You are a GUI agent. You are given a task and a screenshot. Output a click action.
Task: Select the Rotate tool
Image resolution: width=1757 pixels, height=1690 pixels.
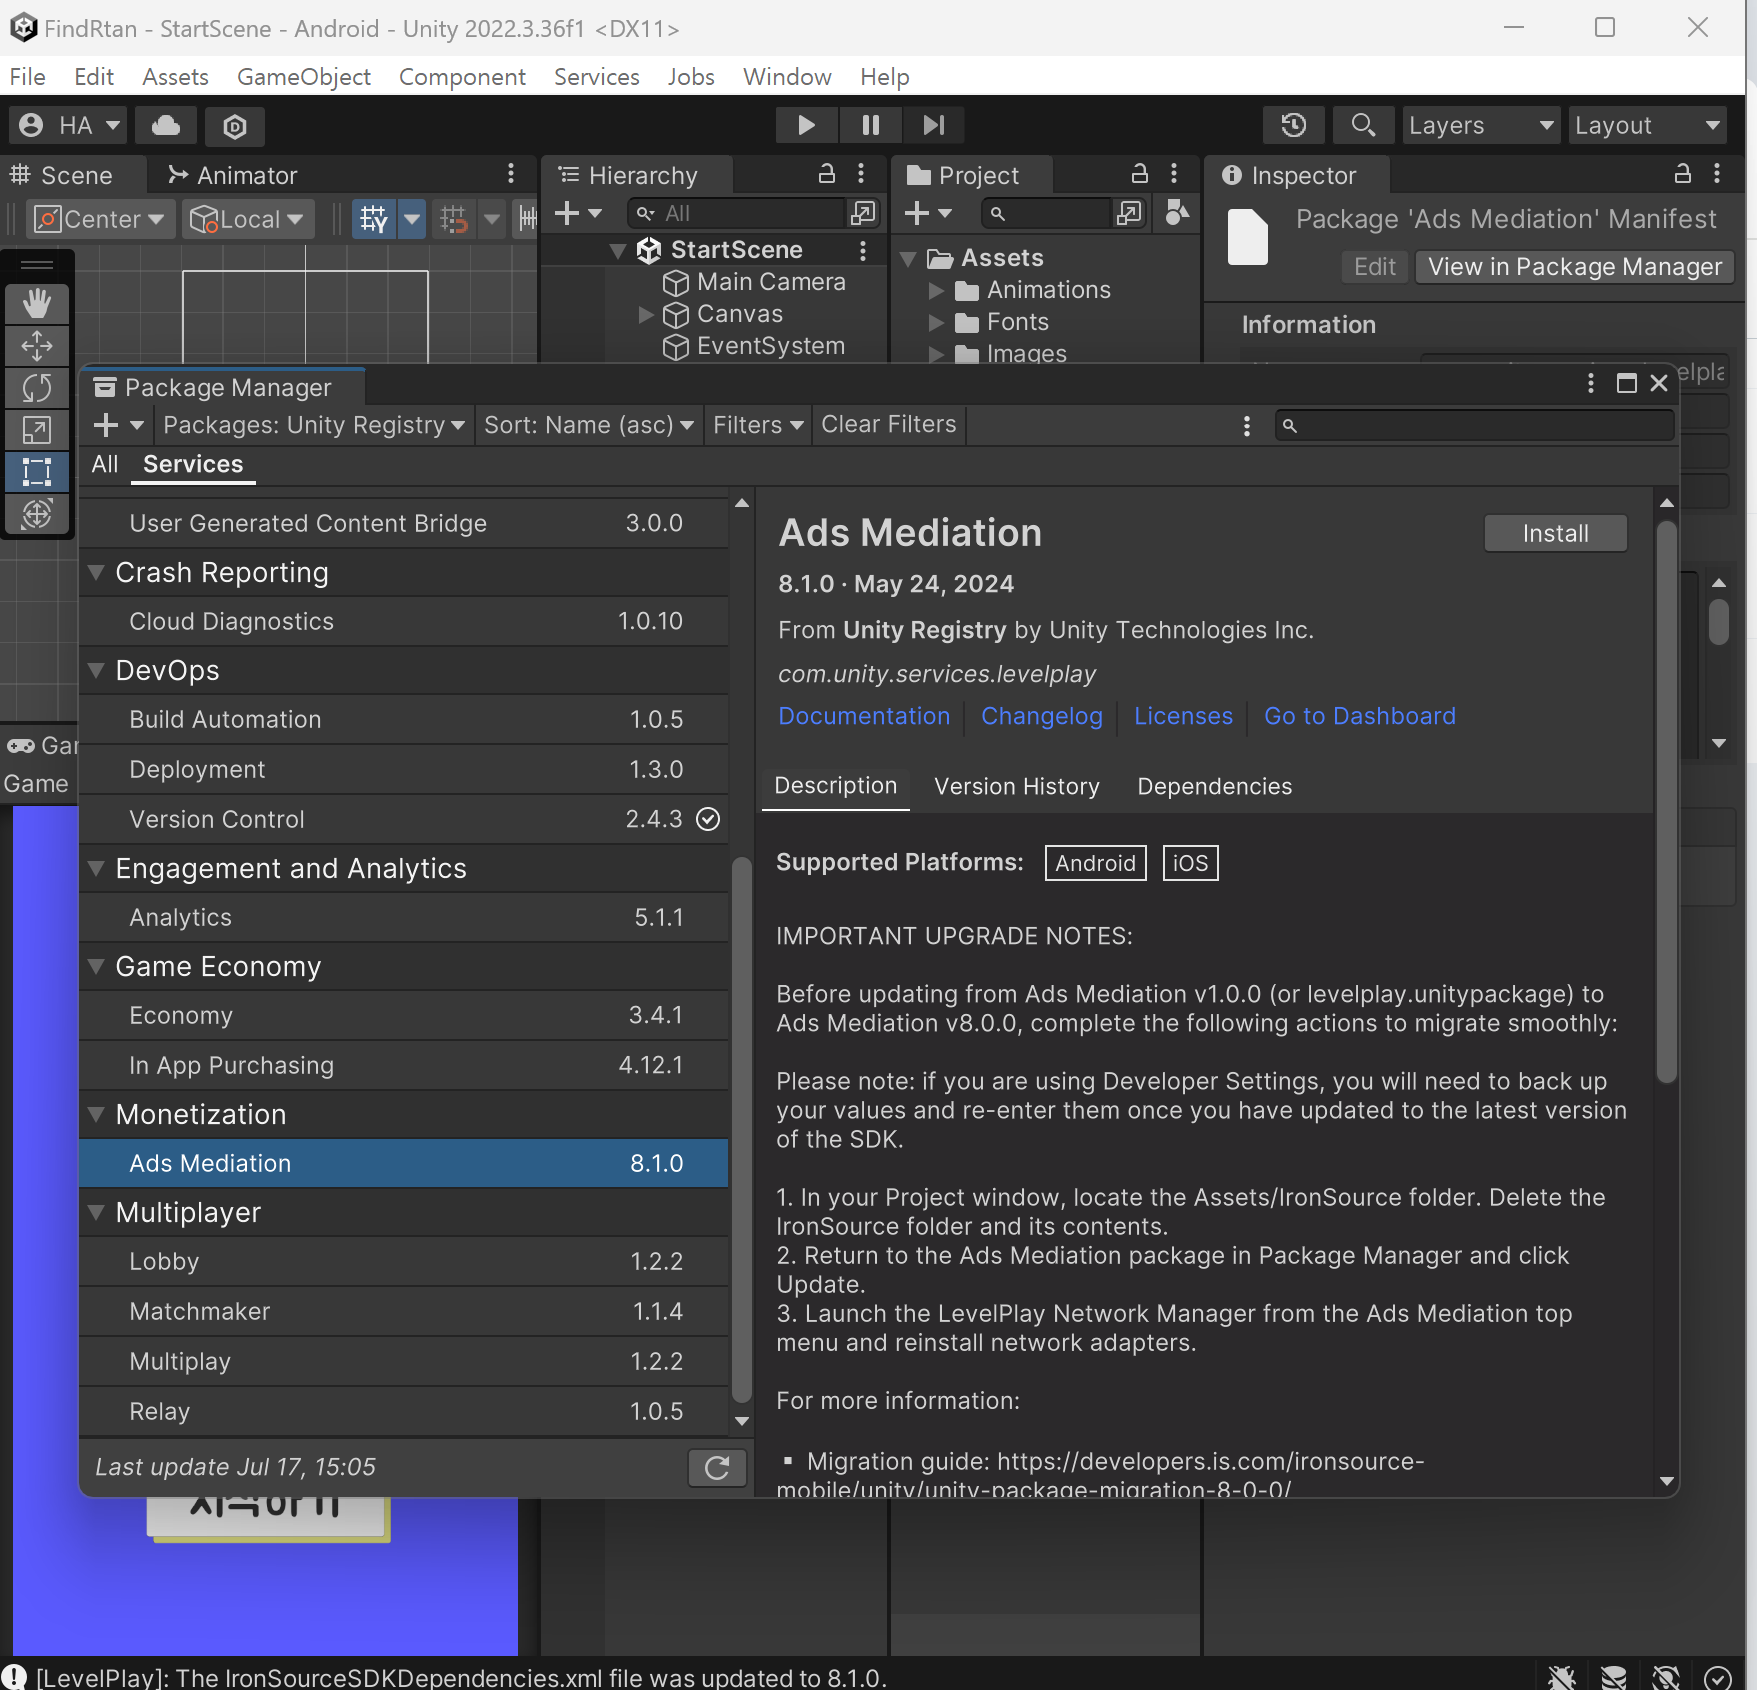(37, 388)
